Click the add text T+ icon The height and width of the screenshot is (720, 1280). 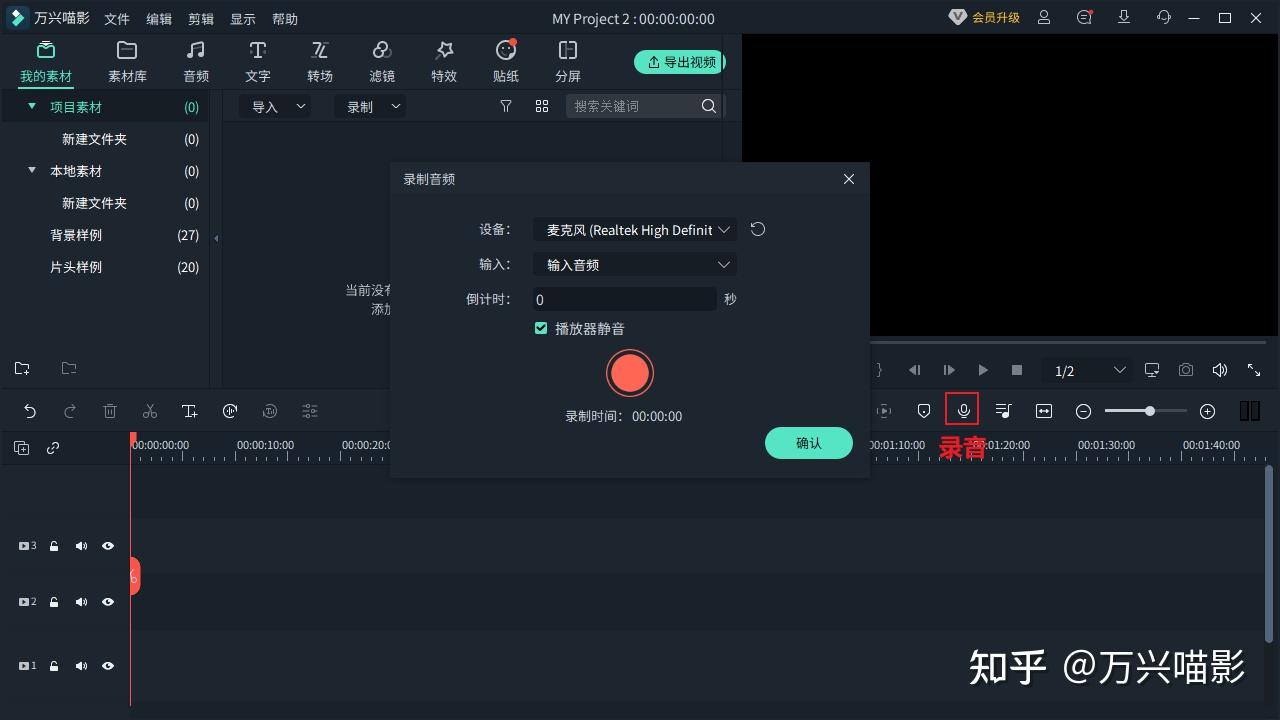click(190, 411)
